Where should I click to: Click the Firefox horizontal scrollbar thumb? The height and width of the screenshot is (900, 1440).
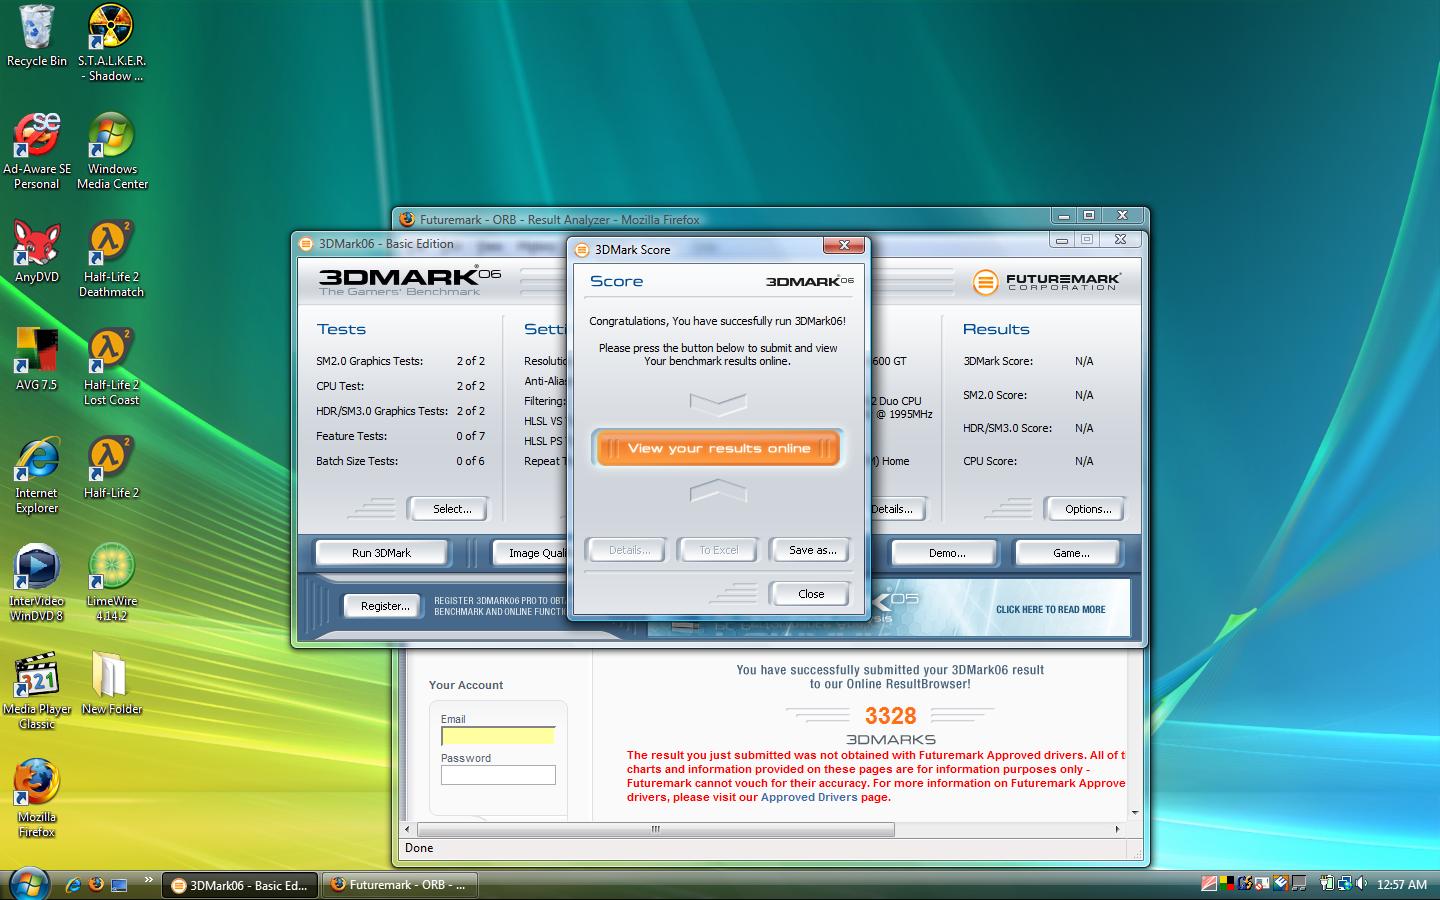click(656, 829)
